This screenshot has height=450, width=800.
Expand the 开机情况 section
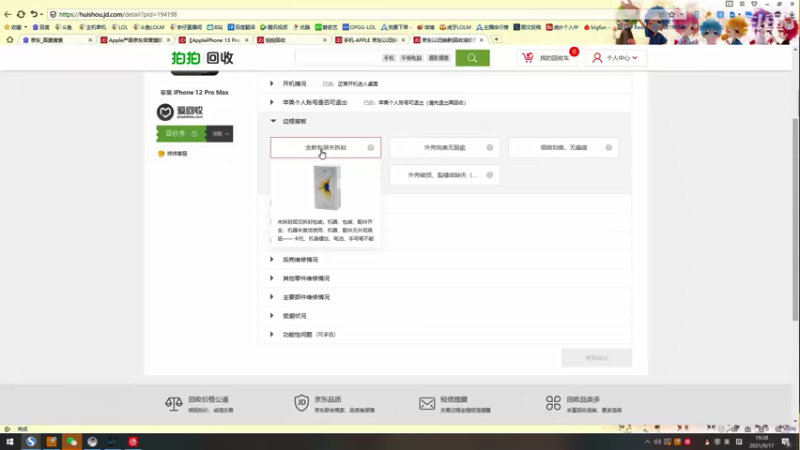pyautogui.click(x=271, y=84)
